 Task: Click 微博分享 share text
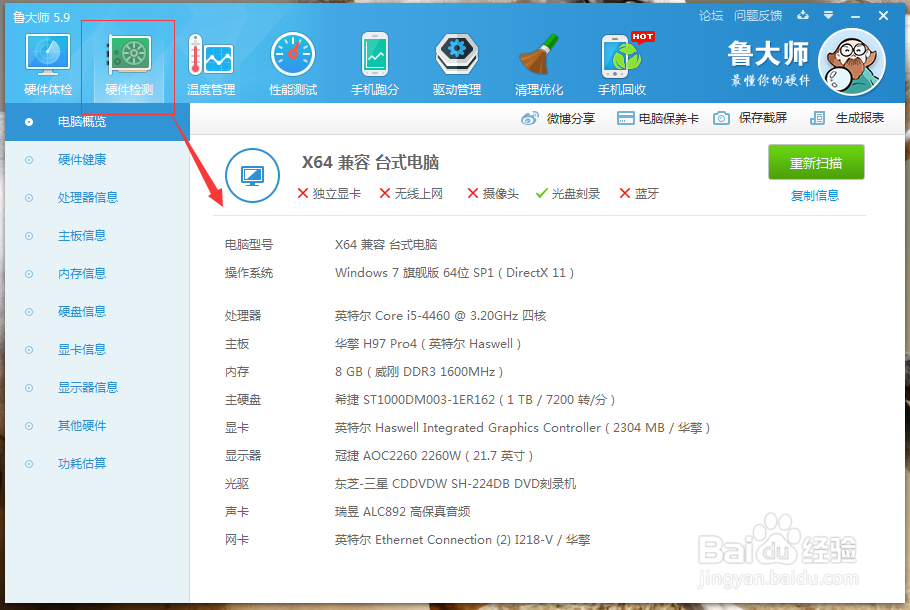coord(570,118)
